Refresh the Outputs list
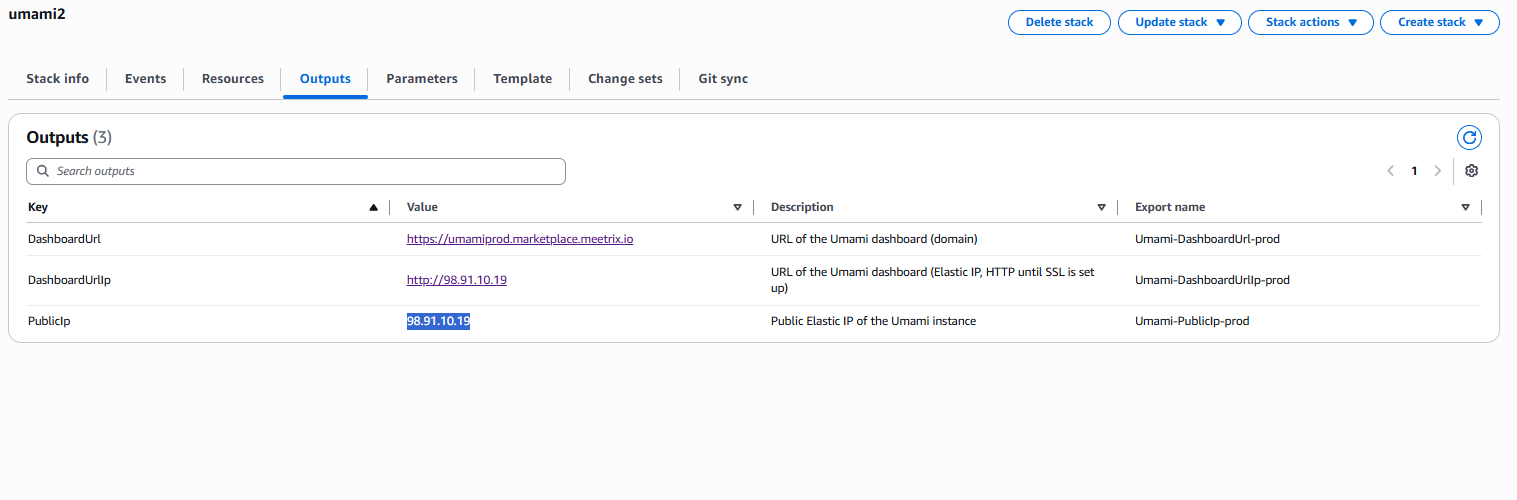Screen dimensions: 1517x500 [x=1469, y=138]
